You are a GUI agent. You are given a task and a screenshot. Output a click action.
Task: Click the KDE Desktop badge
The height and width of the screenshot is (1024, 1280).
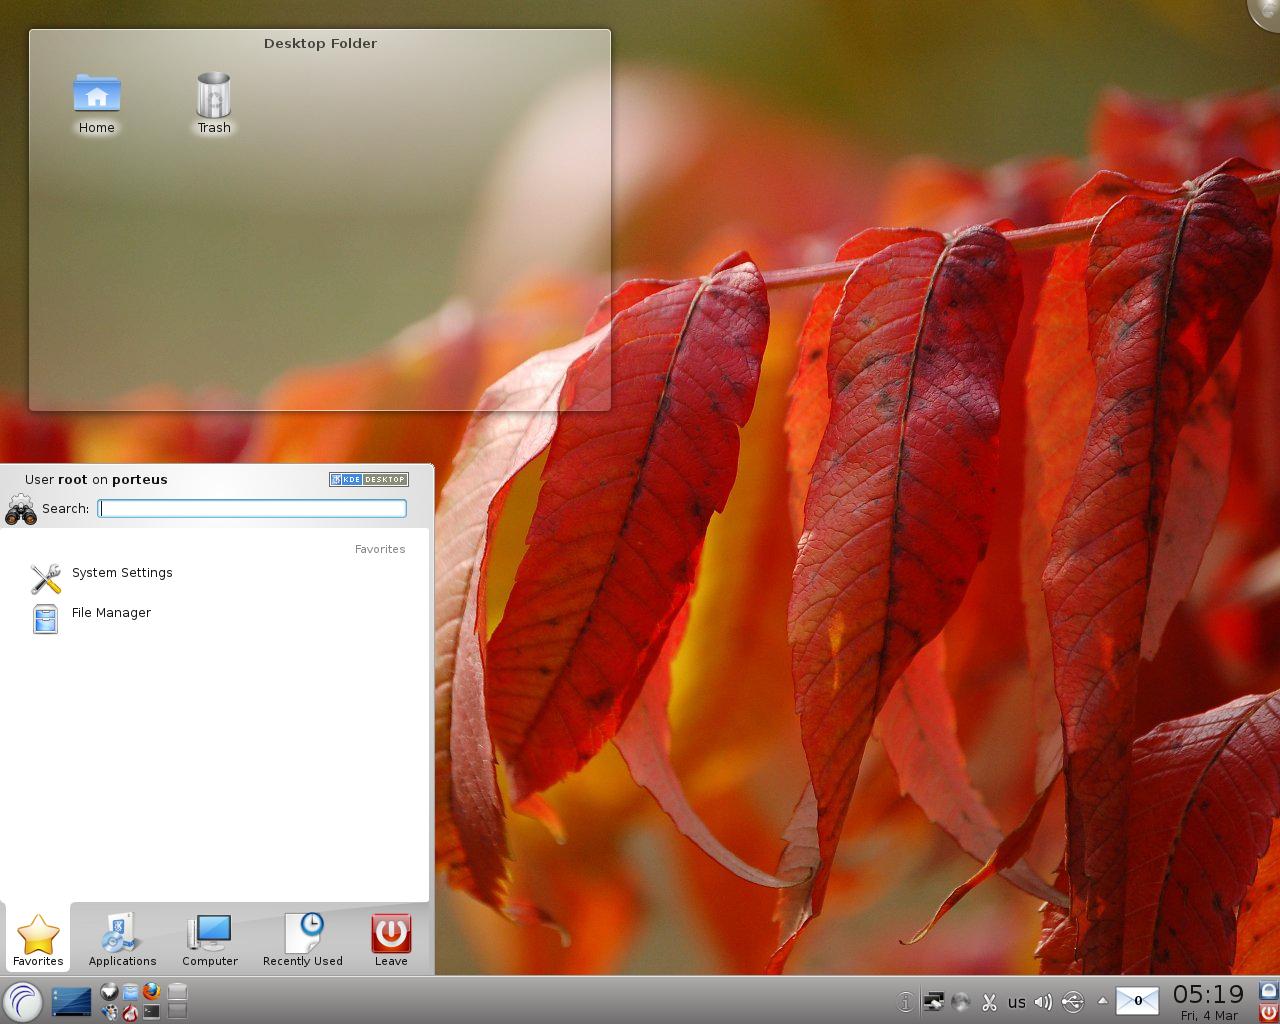[x=369, y=479]
